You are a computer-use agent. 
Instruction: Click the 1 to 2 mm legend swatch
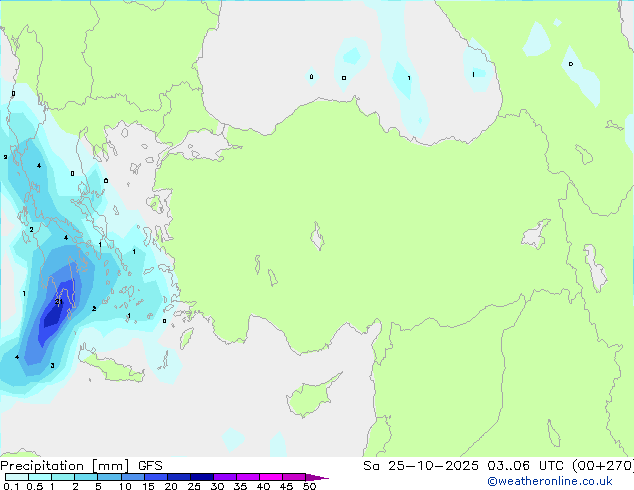[x=63, y=477]
